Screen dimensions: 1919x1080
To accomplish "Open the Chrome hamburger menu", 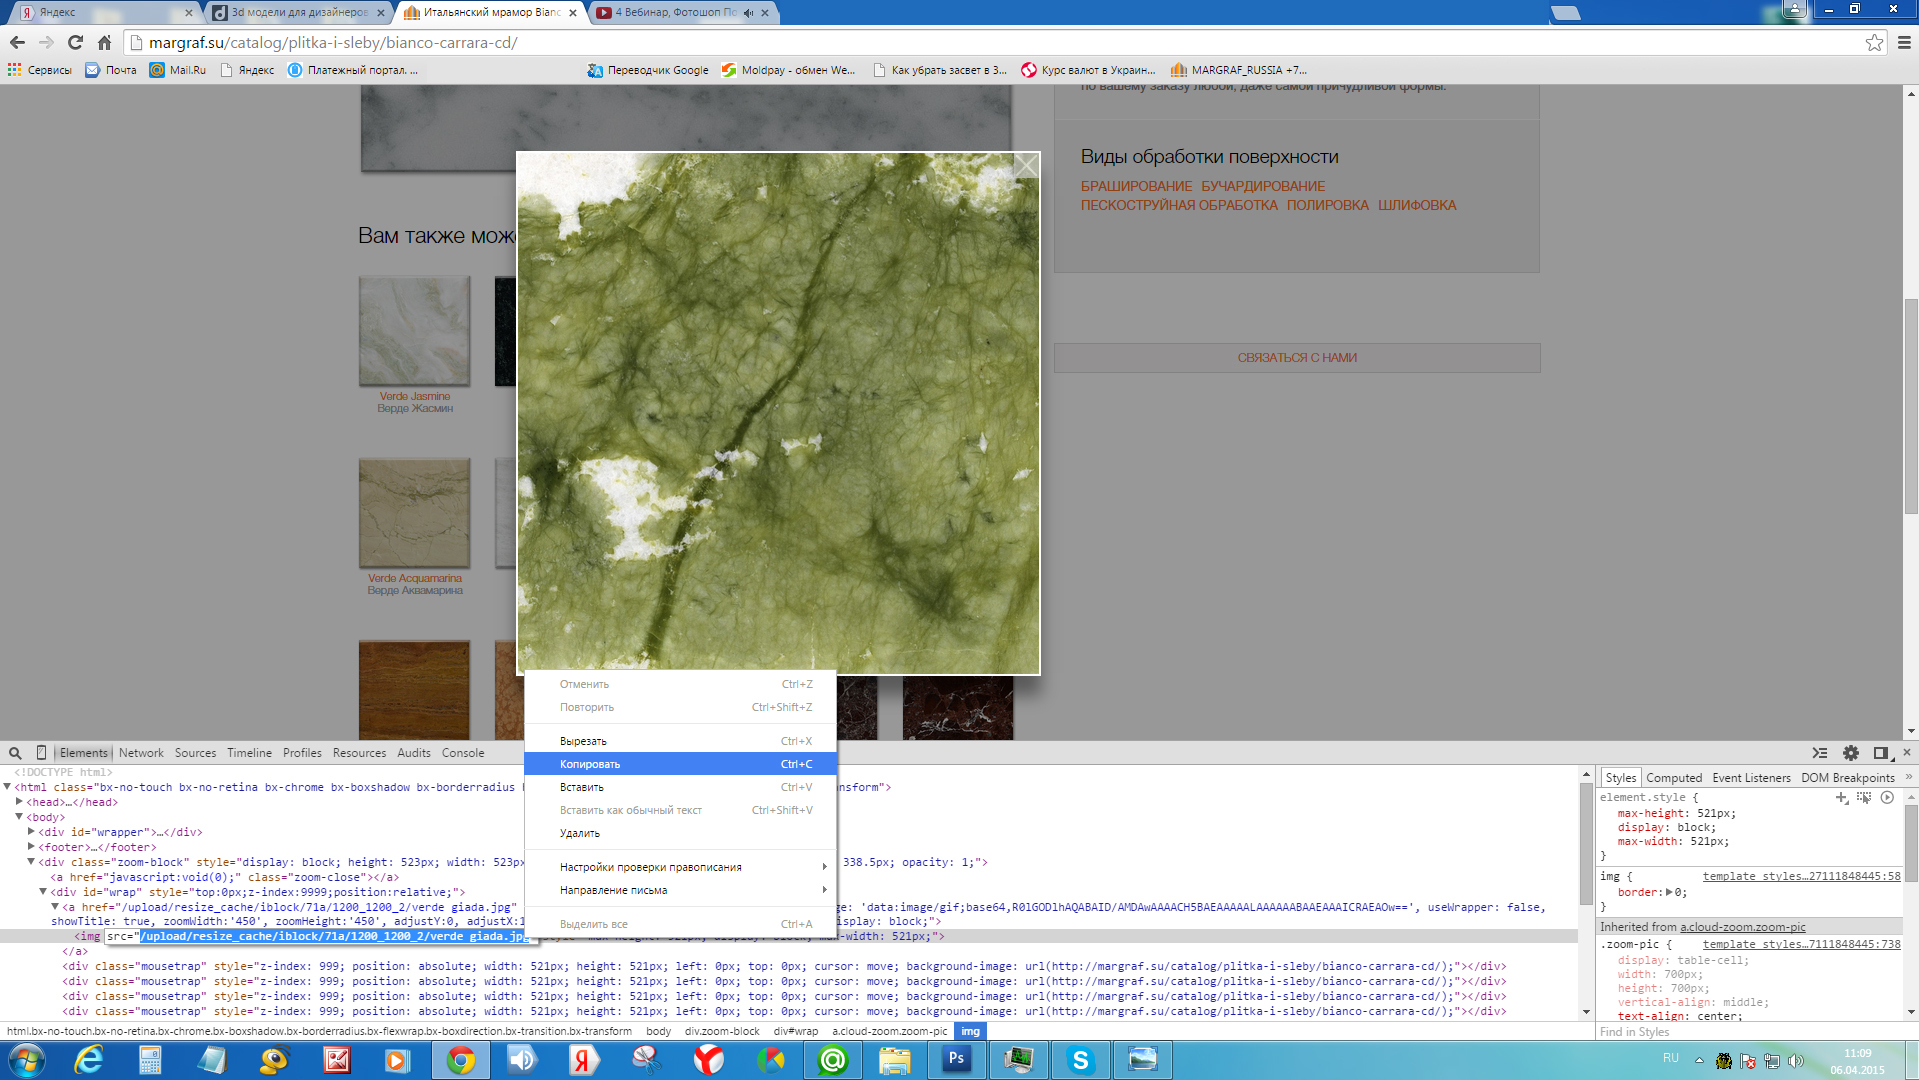I will [x=1904, y=42].
